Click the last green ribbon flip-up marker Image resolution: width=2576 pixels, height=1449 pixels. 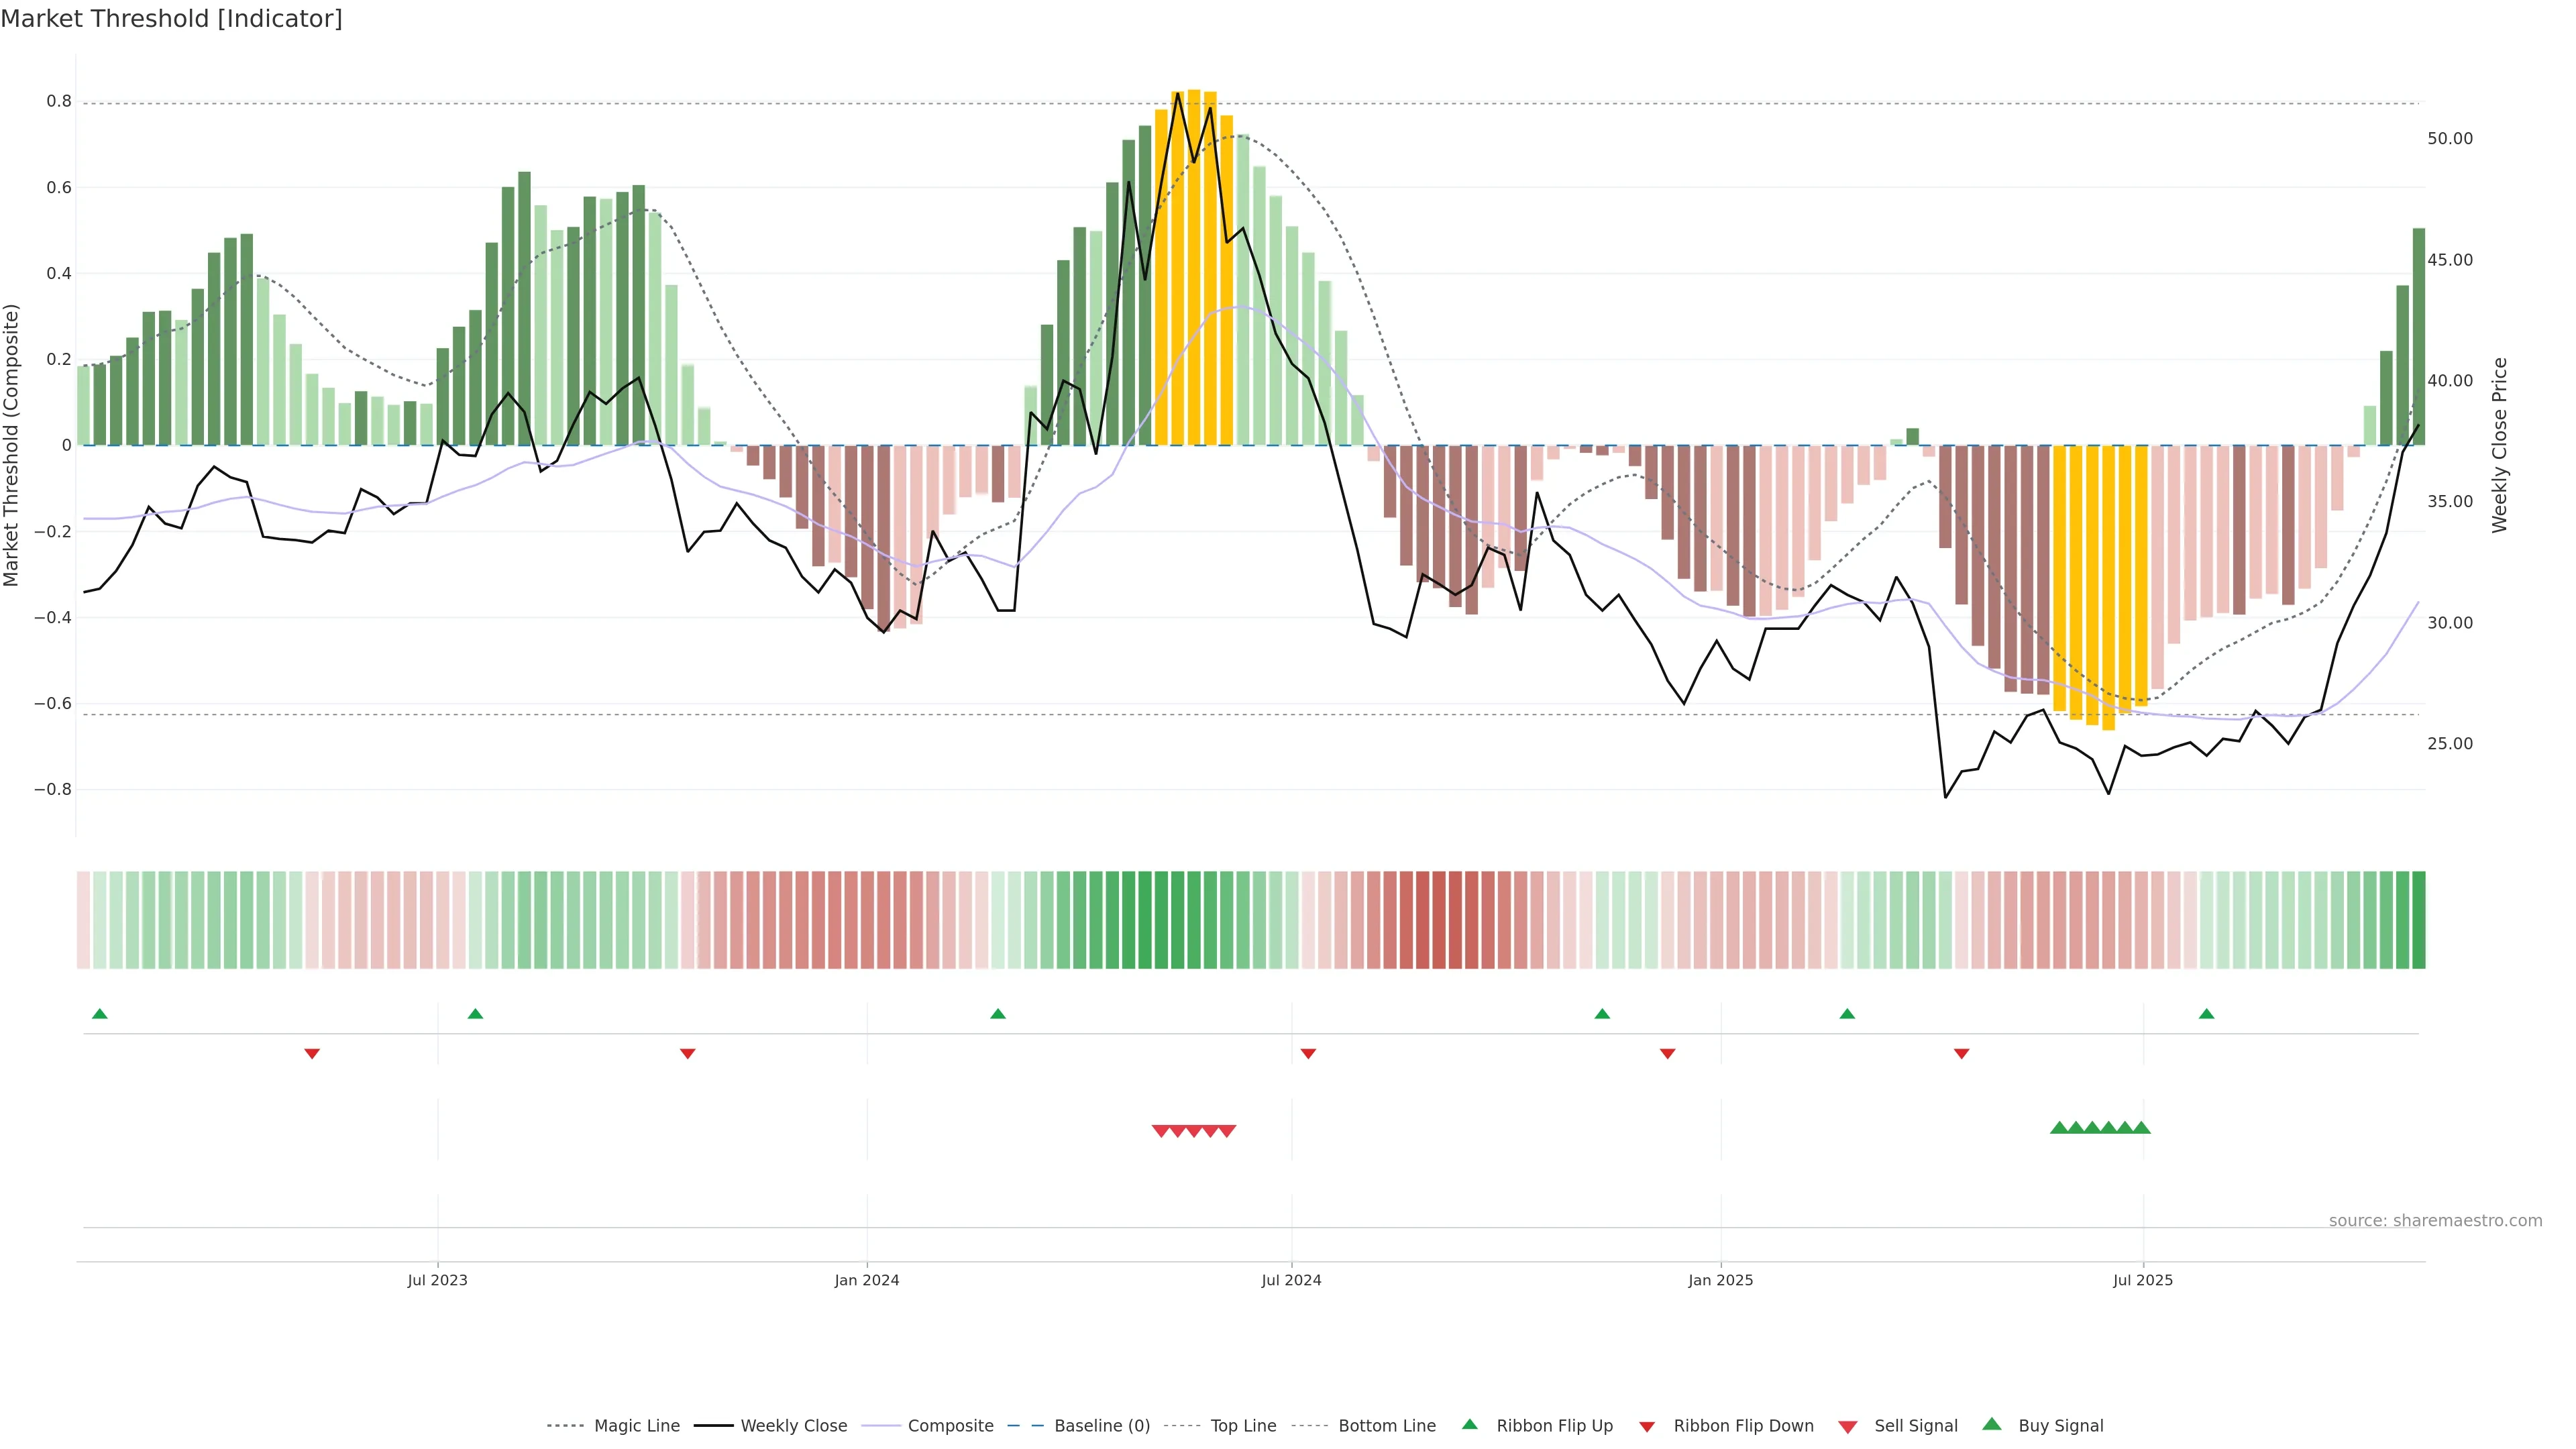(2206, 1014)
